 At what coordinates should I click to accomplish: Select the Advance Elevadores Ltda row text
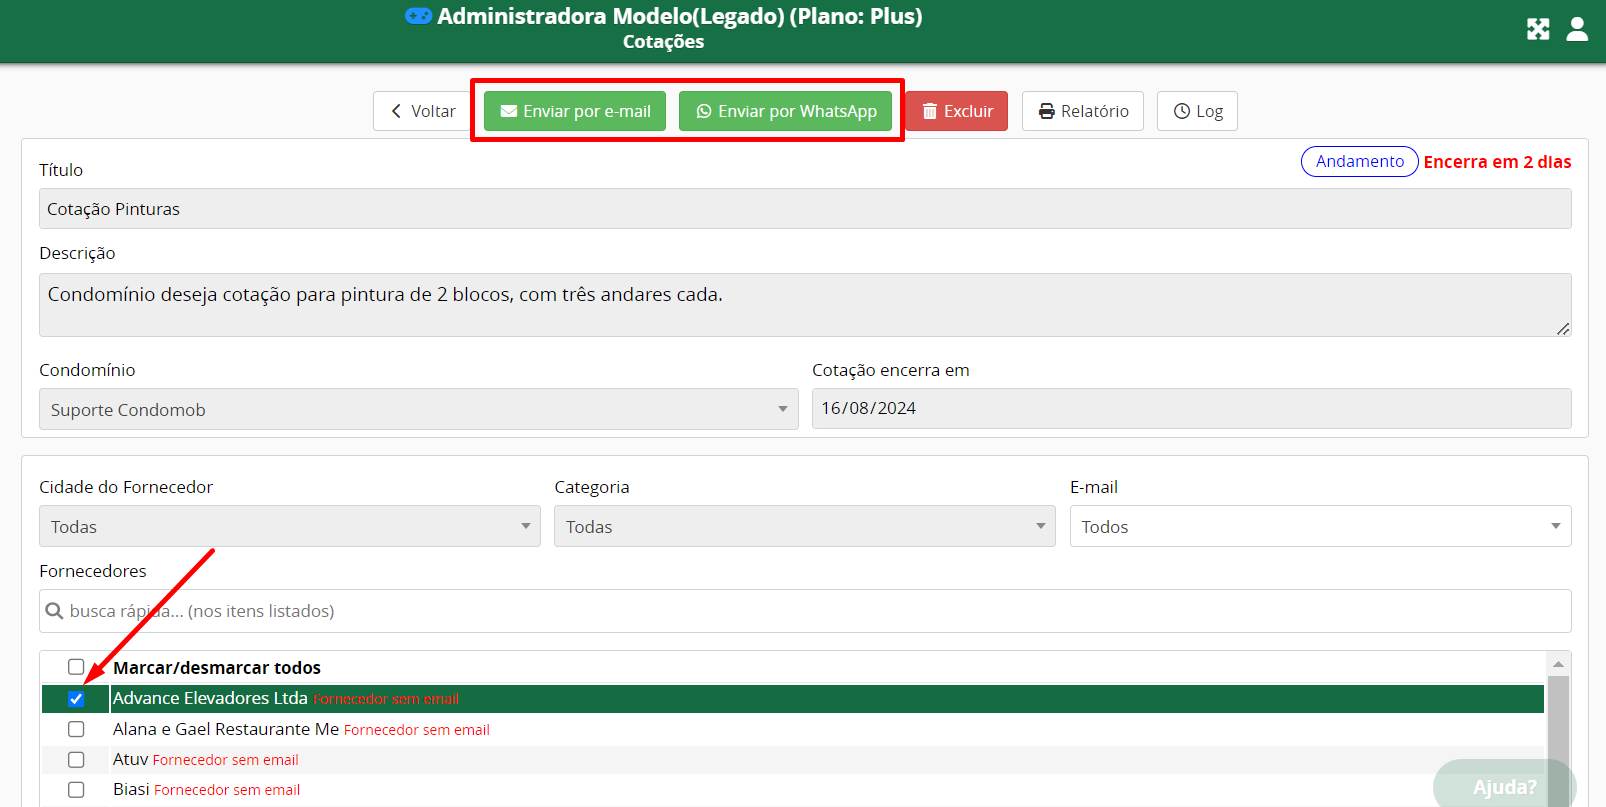tap(210, 698)
